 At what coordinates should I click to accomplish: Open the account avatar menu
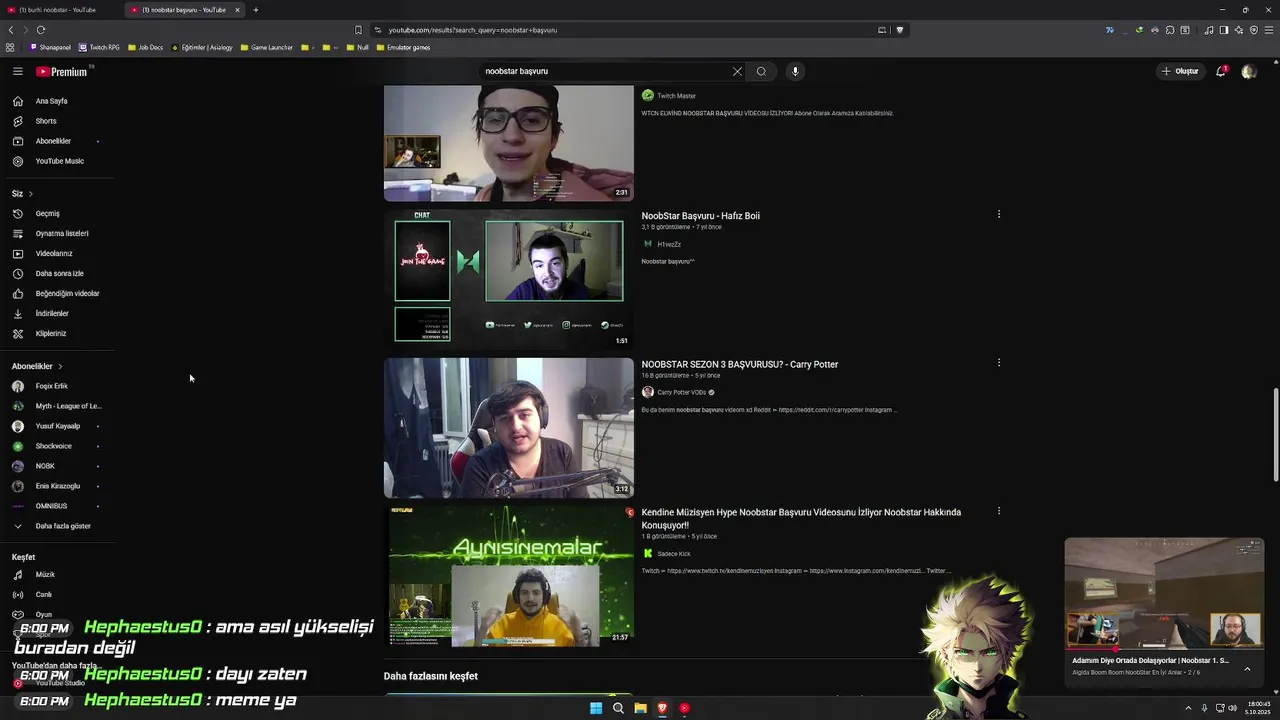tap(1248, 71)
